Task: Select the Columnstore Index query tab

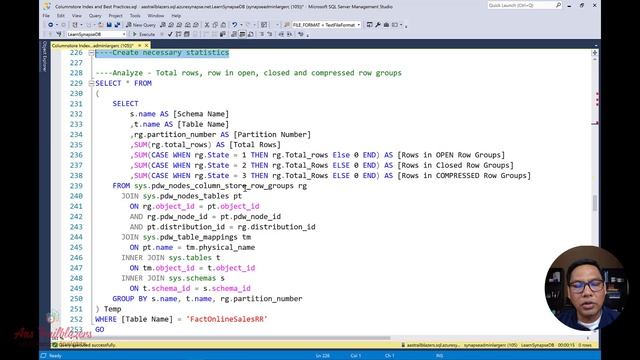Action: (93, 45)
